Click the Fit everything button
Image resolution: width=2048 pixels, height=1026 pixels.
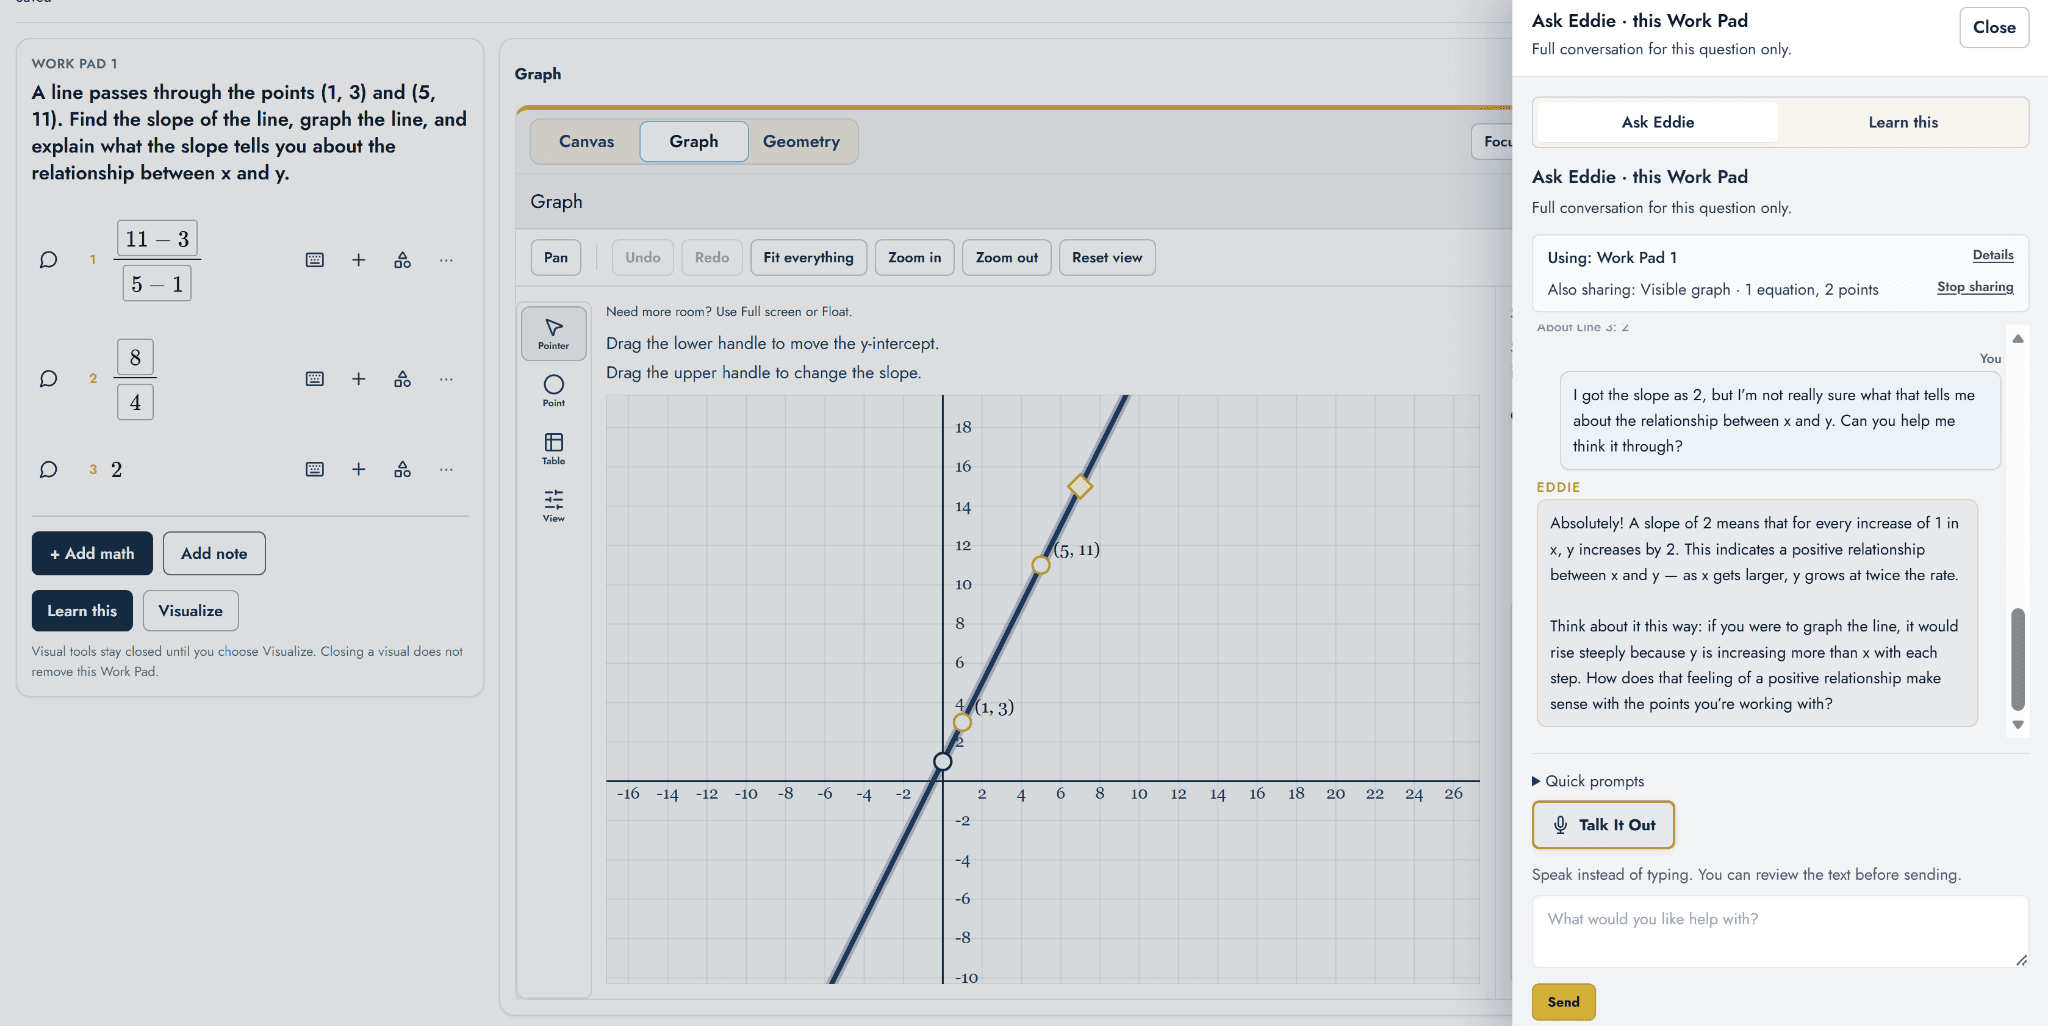point(808,257)
